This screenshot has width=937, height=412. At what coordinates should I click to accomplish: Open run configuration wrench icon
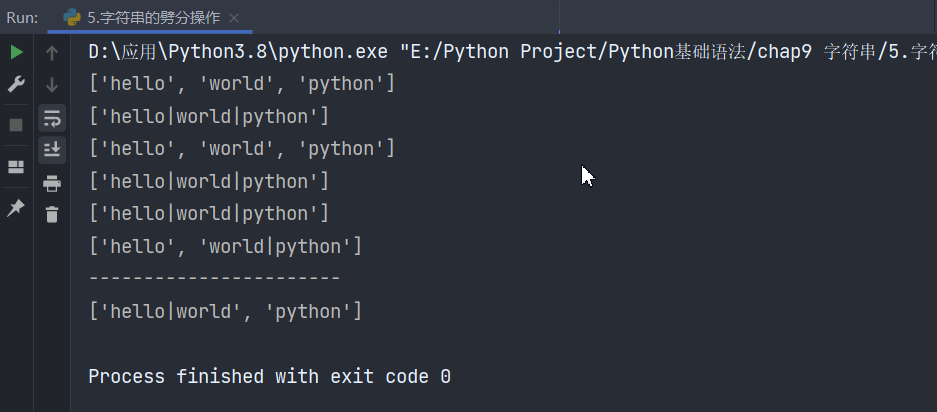(x=16, y=85)
